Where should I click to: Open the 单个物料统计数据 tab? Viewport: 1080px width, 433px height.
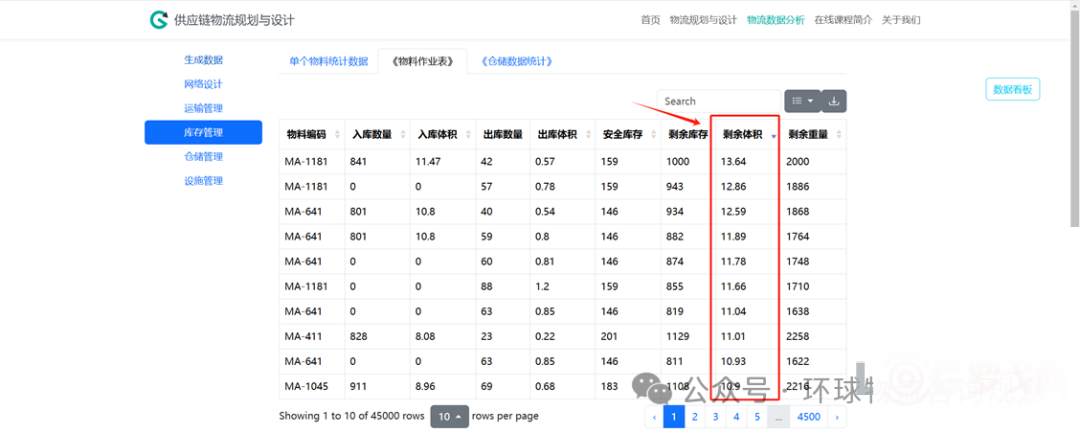point(329,61)
